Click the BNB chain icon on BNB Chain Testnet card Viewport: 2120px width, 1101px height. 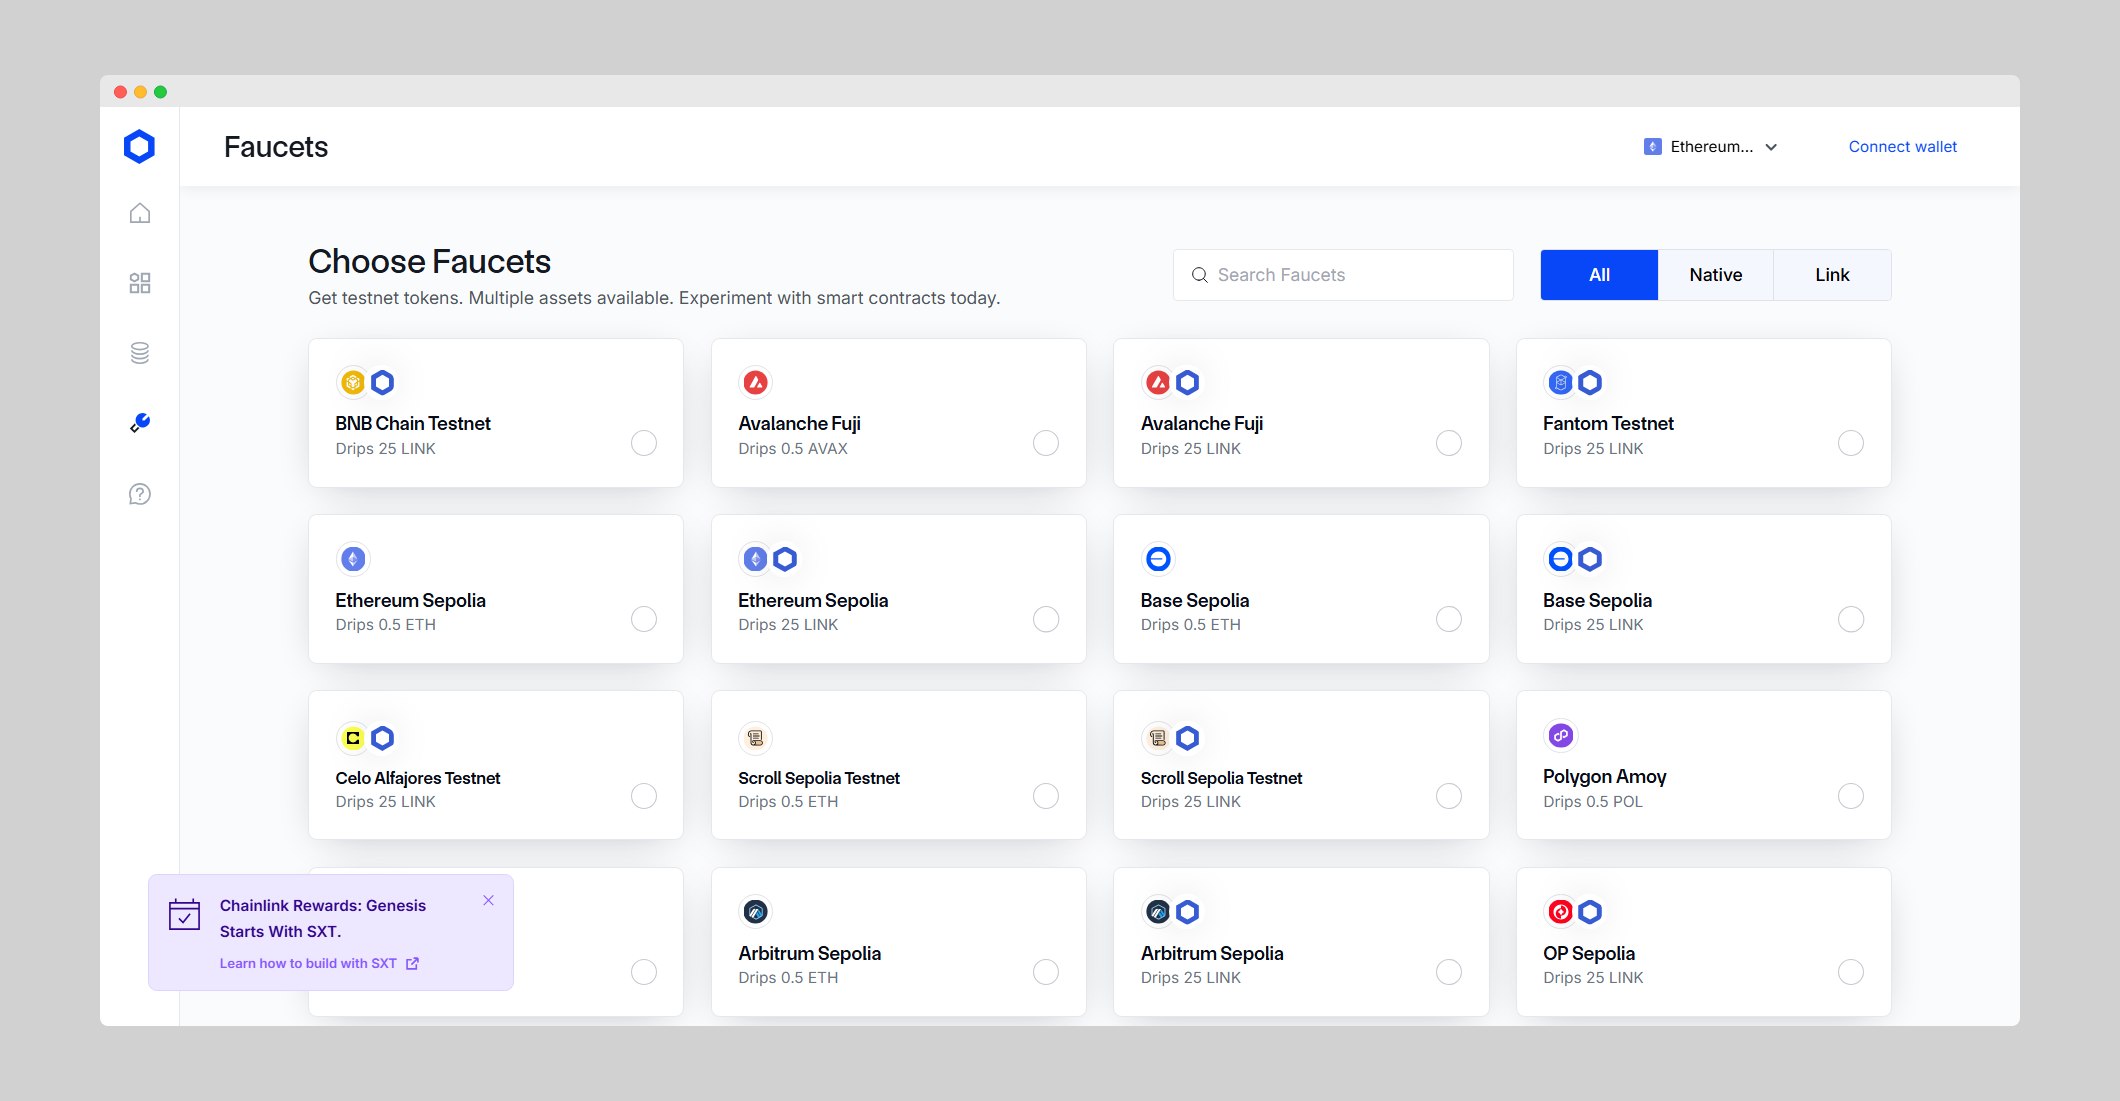point(353,382)
